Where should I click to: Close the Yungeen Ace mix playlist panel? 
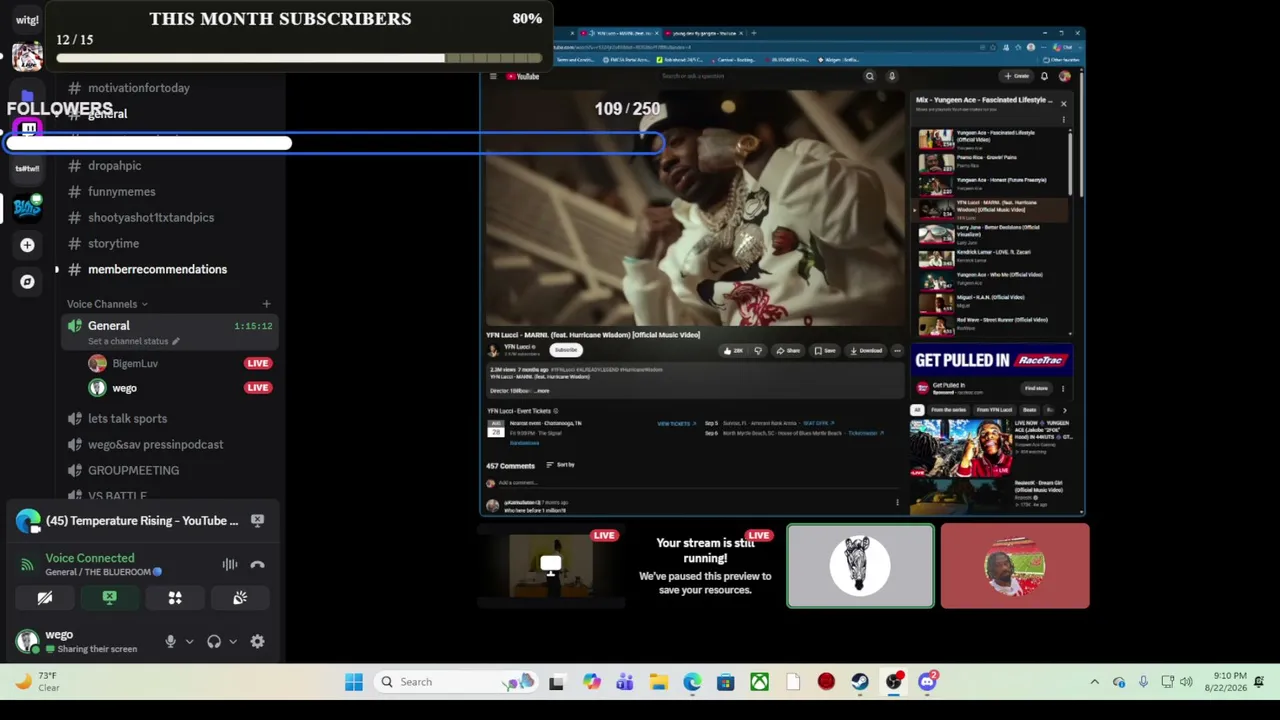[x=1063, y=103]
